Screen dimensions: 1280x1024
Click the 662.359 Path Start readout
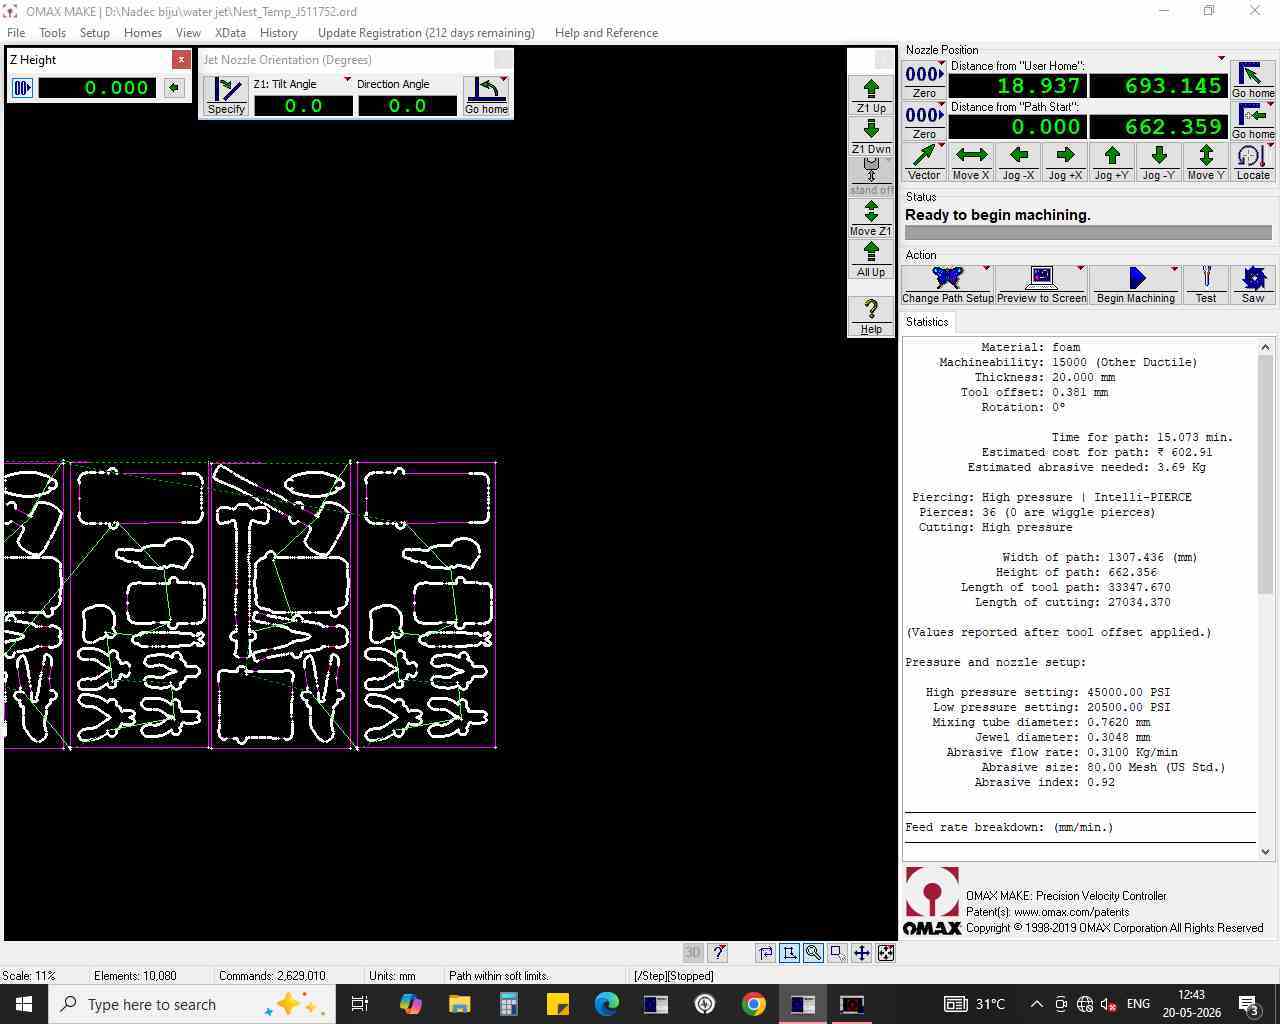[1158, 127]
